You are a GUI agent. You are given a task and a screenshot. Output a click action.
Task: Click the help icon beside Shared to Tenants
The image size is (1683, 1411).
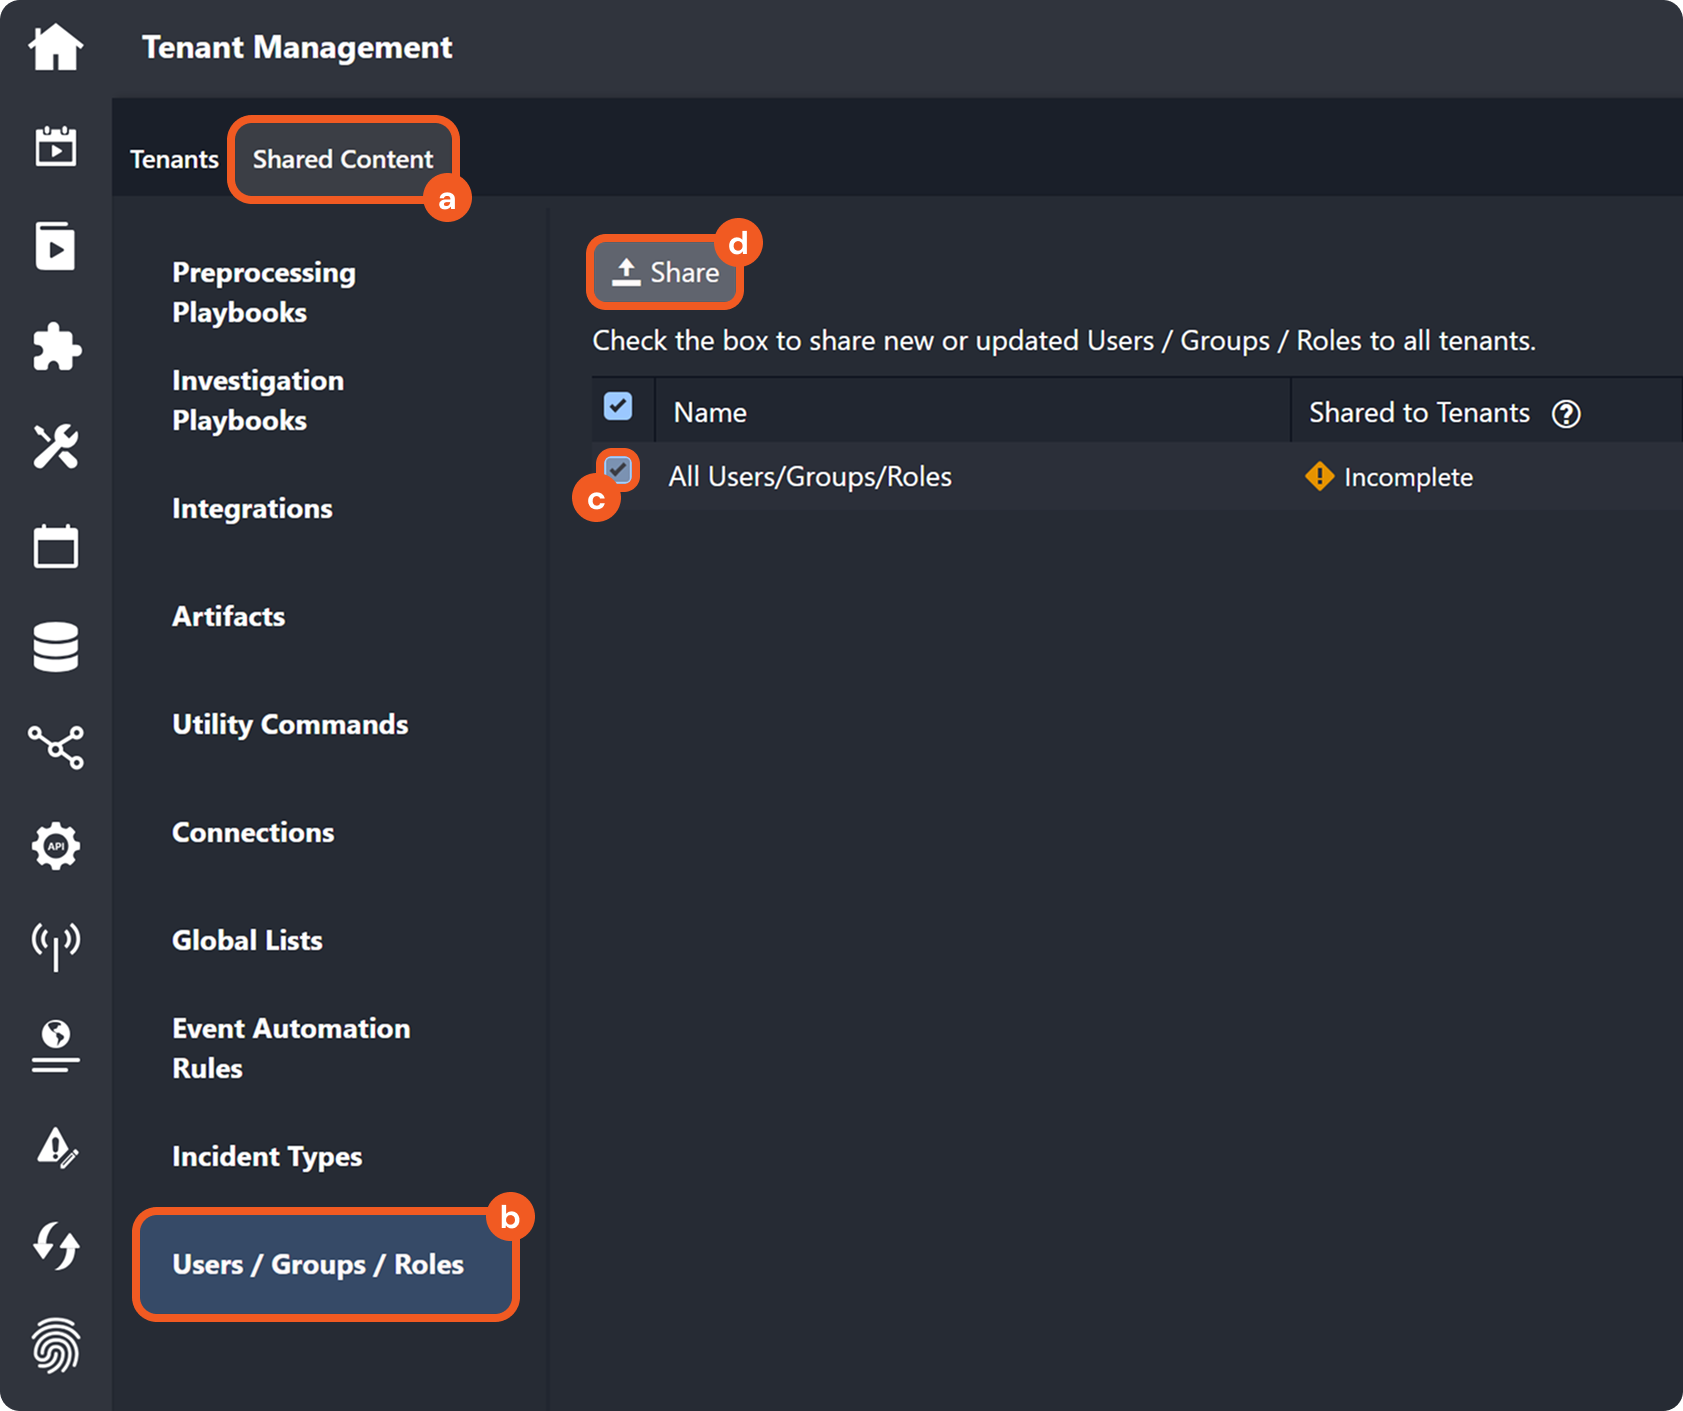click(1566, 414)
